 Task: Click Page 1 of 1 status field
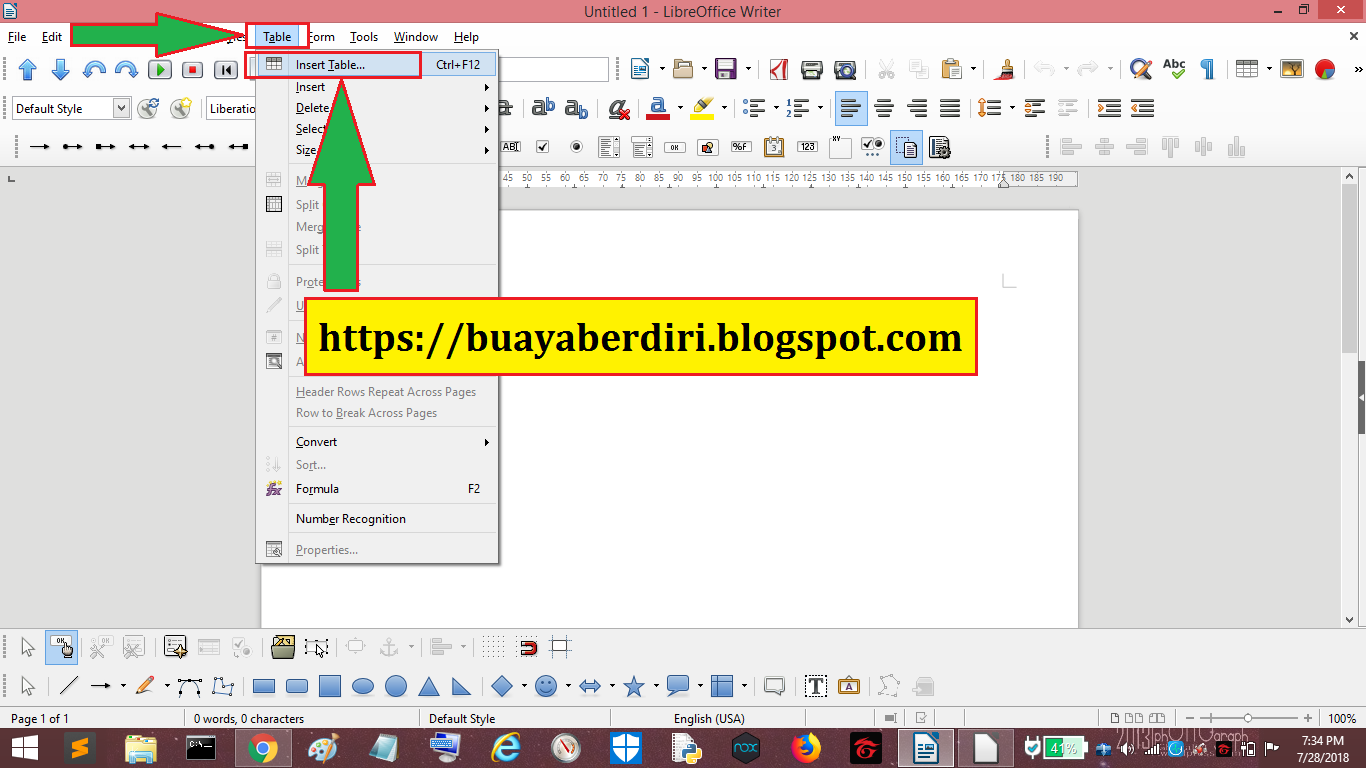coord(40,718)
